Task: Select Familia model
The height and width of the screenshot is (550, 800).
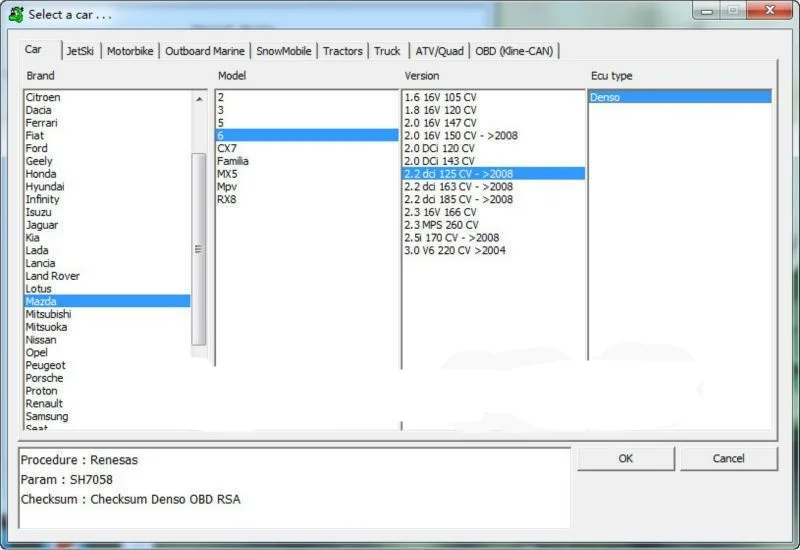Action: coord(307,161)
